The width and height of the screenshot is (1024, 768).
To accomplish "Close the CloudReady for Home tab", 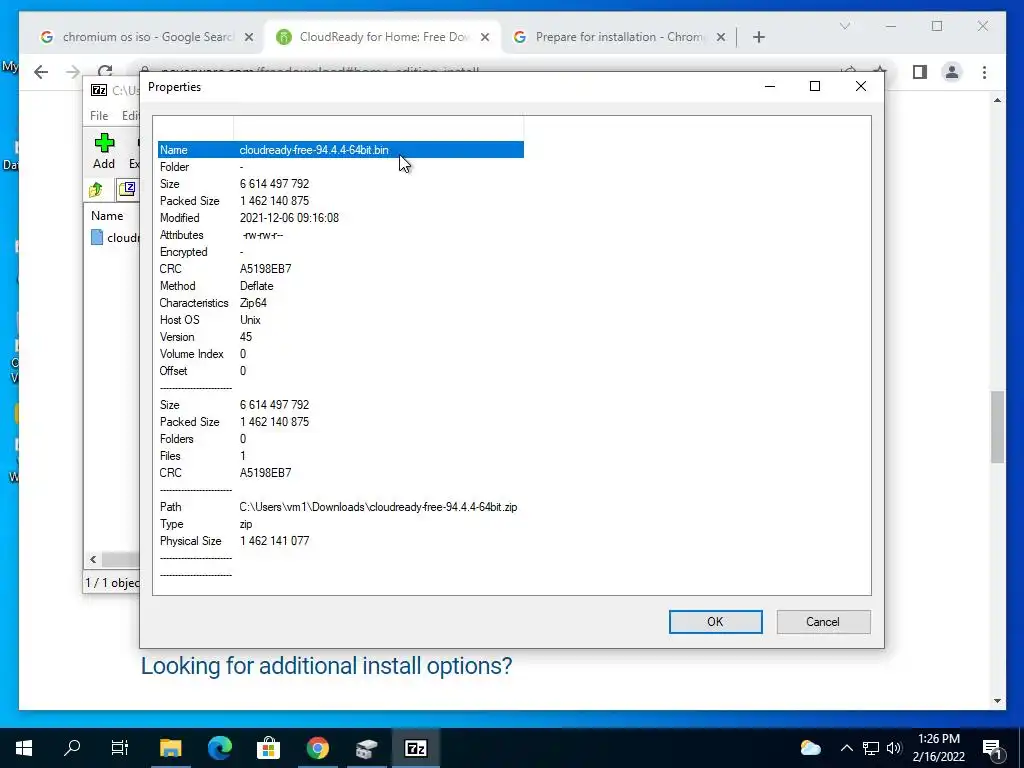I will click(485, 37).
